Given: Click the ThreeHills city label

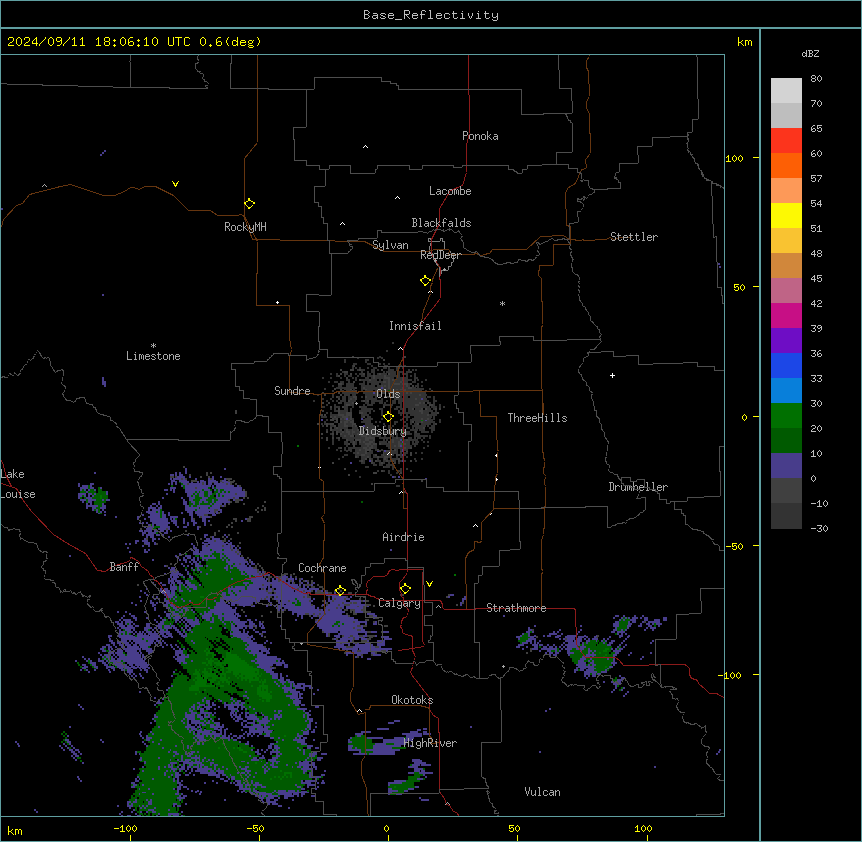Looking at the screenshot, I should coord(537,418).
